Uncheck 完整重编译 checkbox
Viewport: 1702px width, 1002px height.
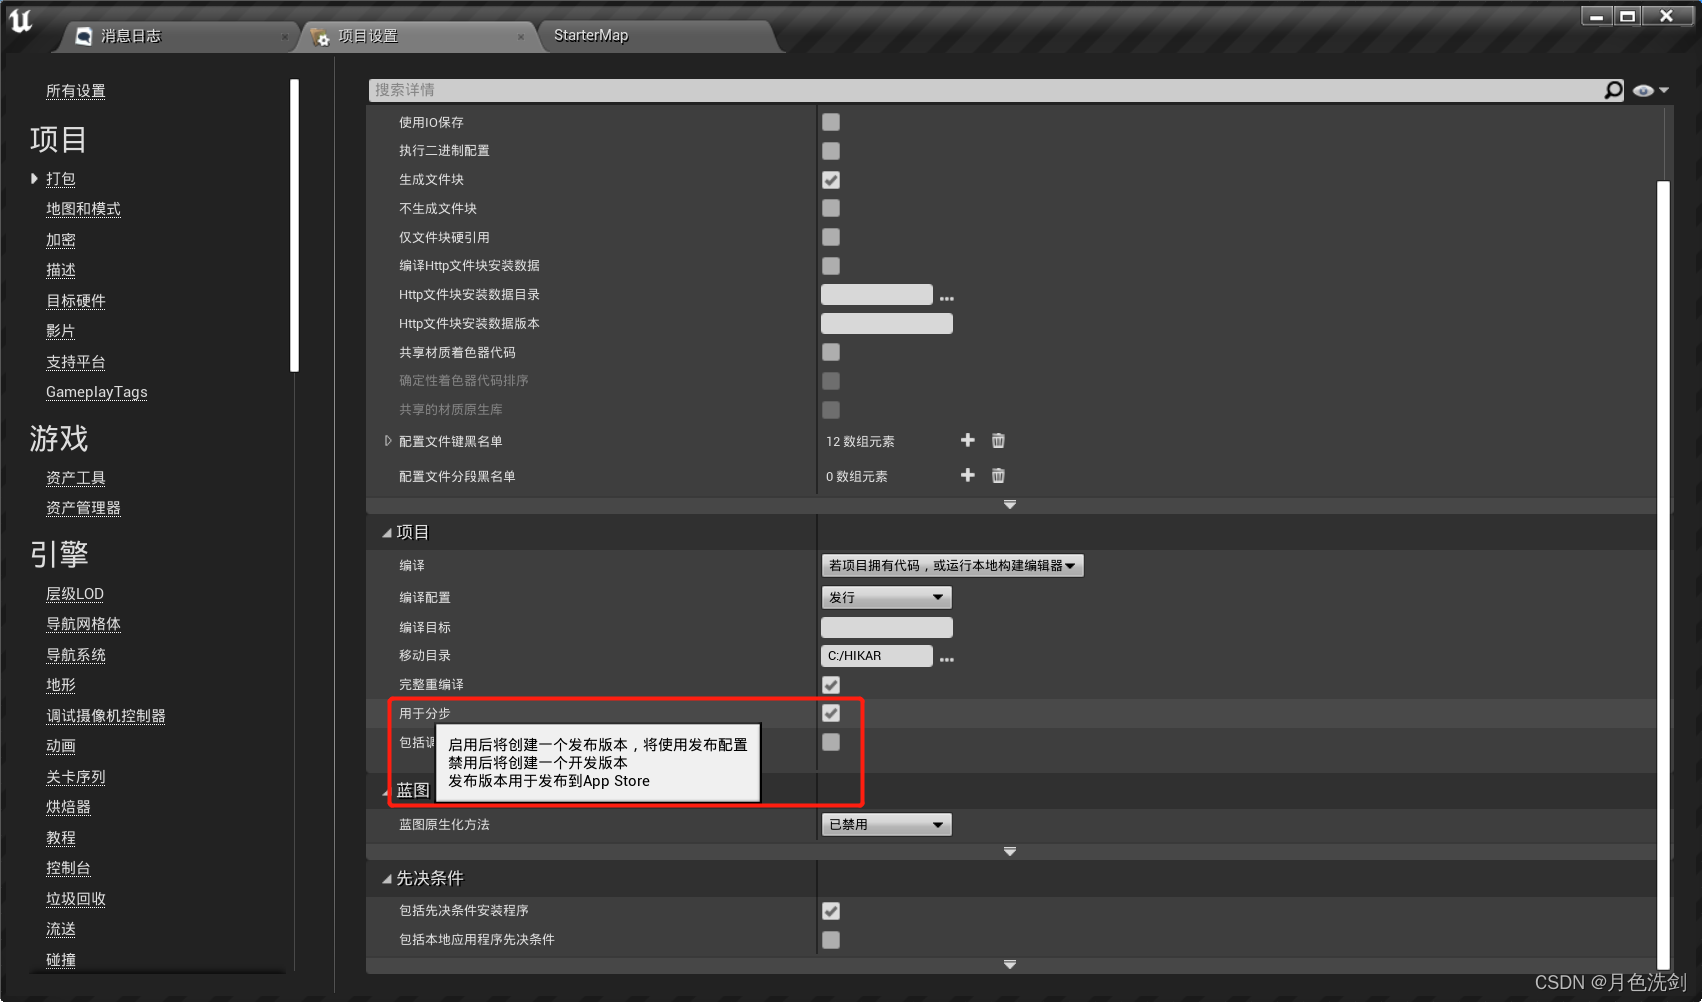tap(831, 685)
